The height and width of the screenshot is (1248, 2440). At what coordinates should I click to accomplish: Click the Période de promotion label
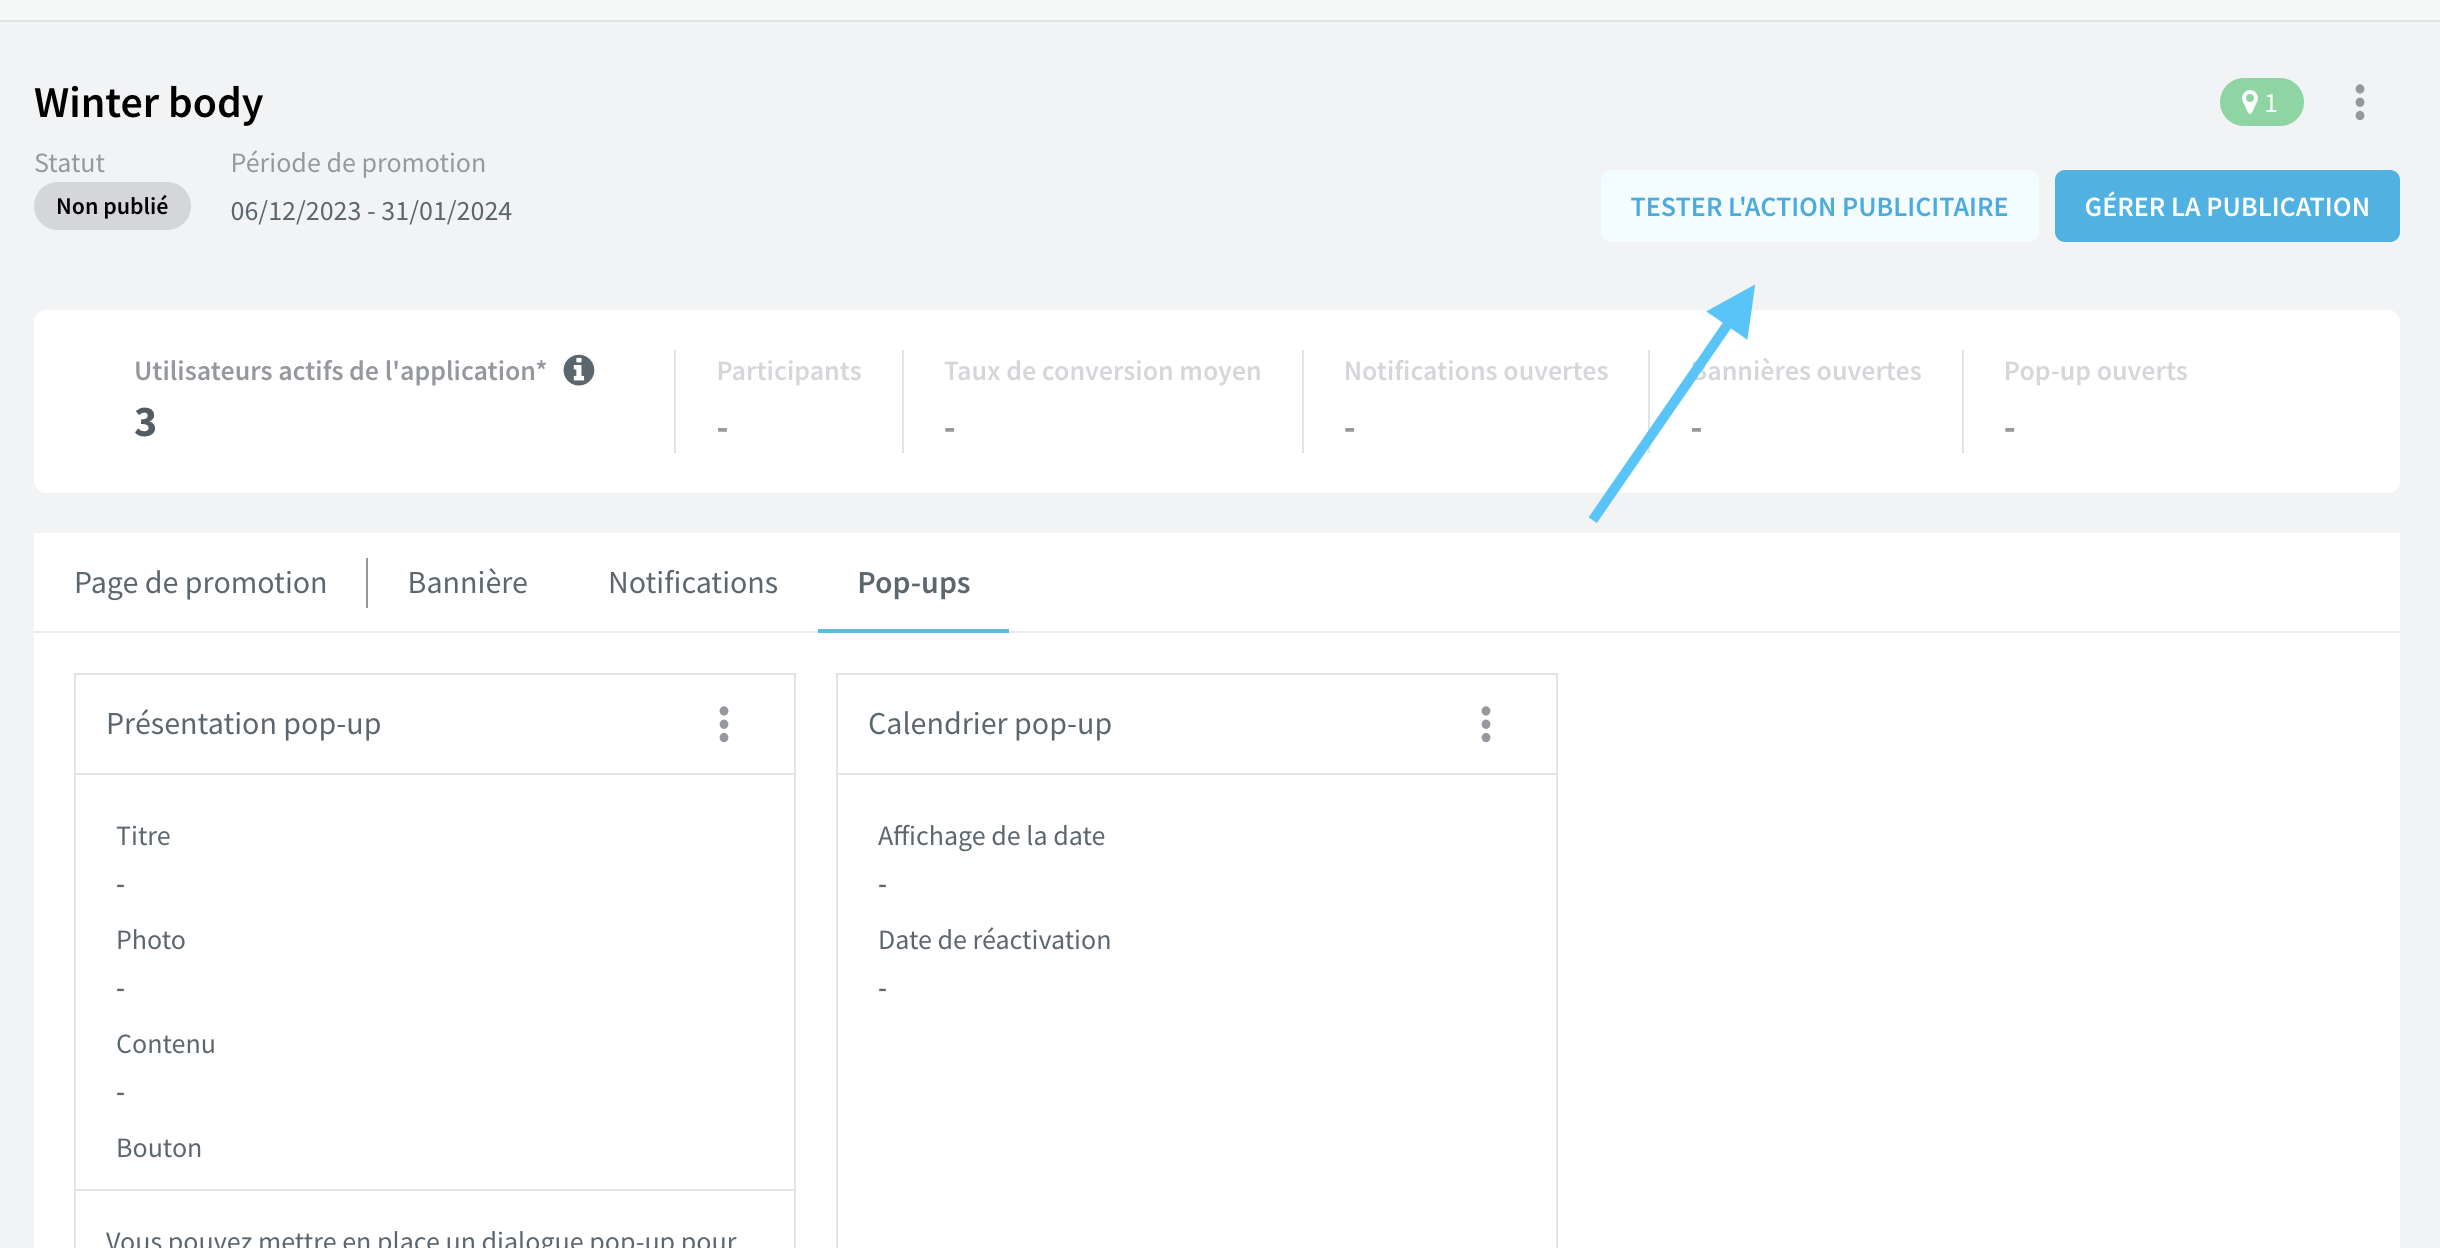[358, 163]
